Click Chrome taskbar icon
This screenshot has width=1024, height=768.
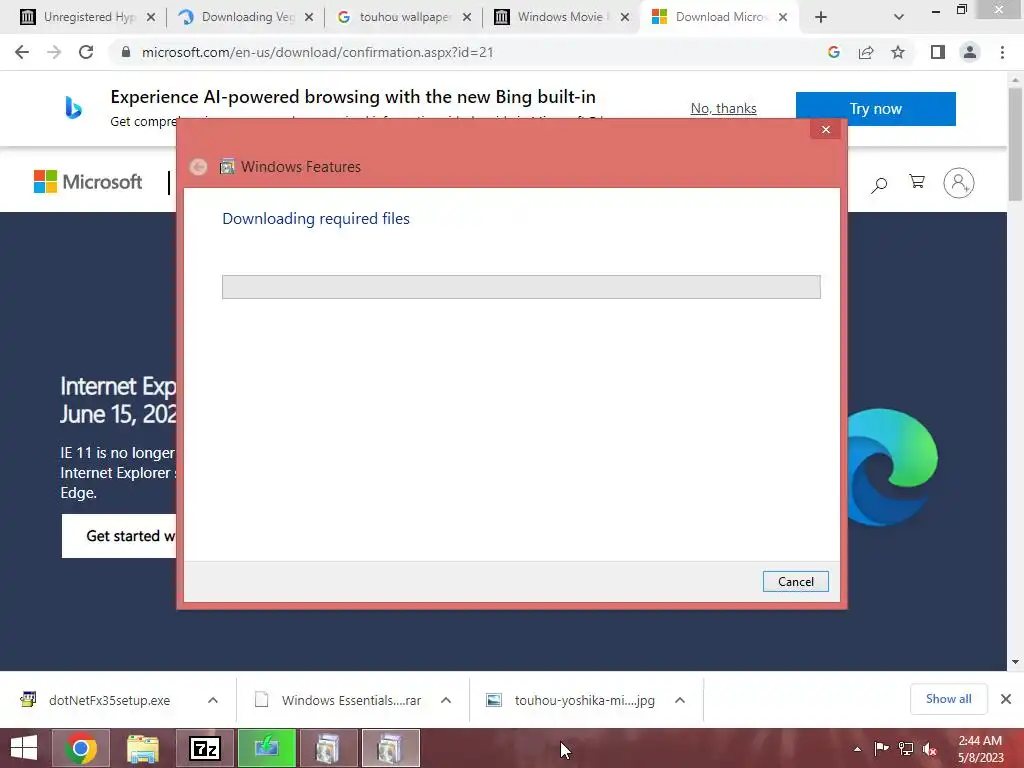(x=81, y=748)
